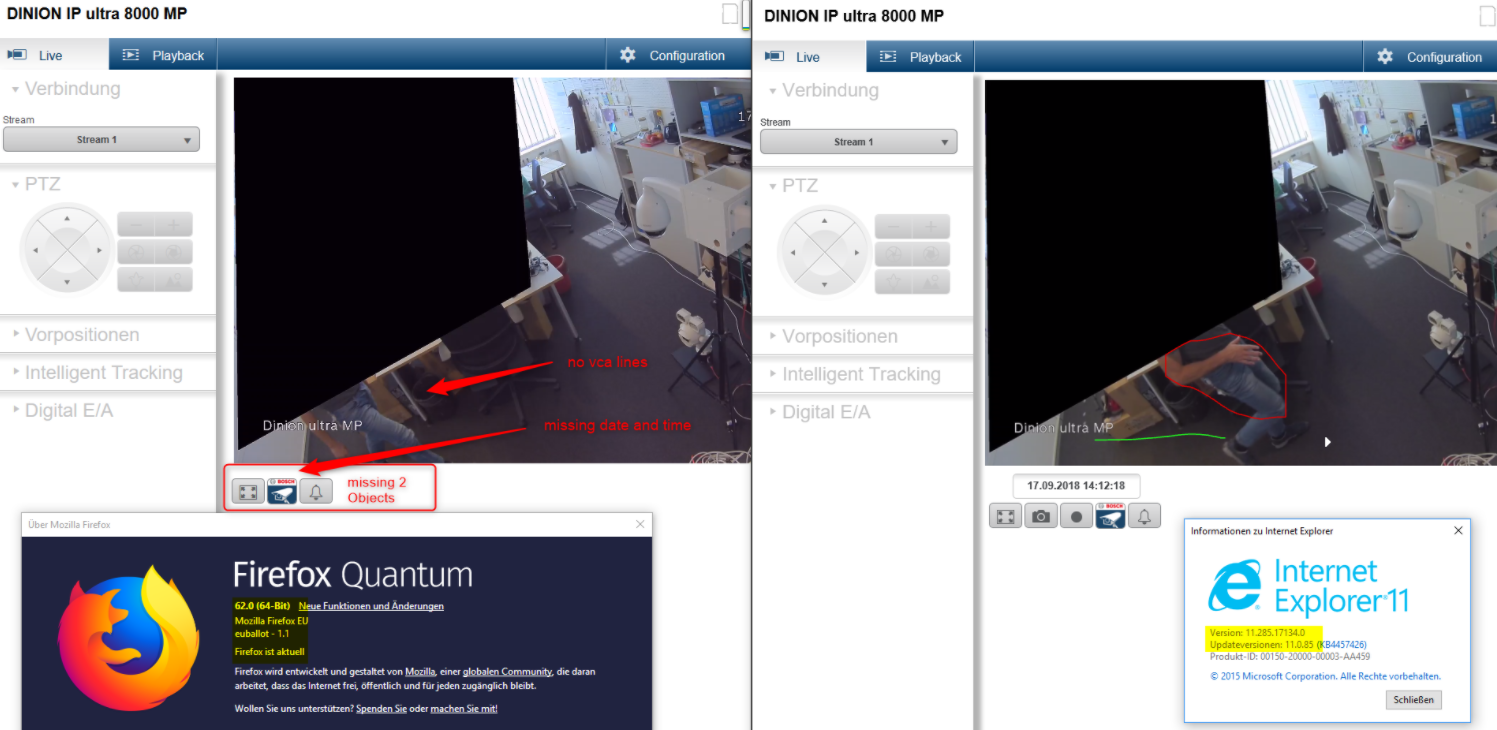Image resolution: width=1497 pixels, height=730 pixels.
Task: Zoom out with minus button, right page PTZ
Action: (x=893, y=226)
